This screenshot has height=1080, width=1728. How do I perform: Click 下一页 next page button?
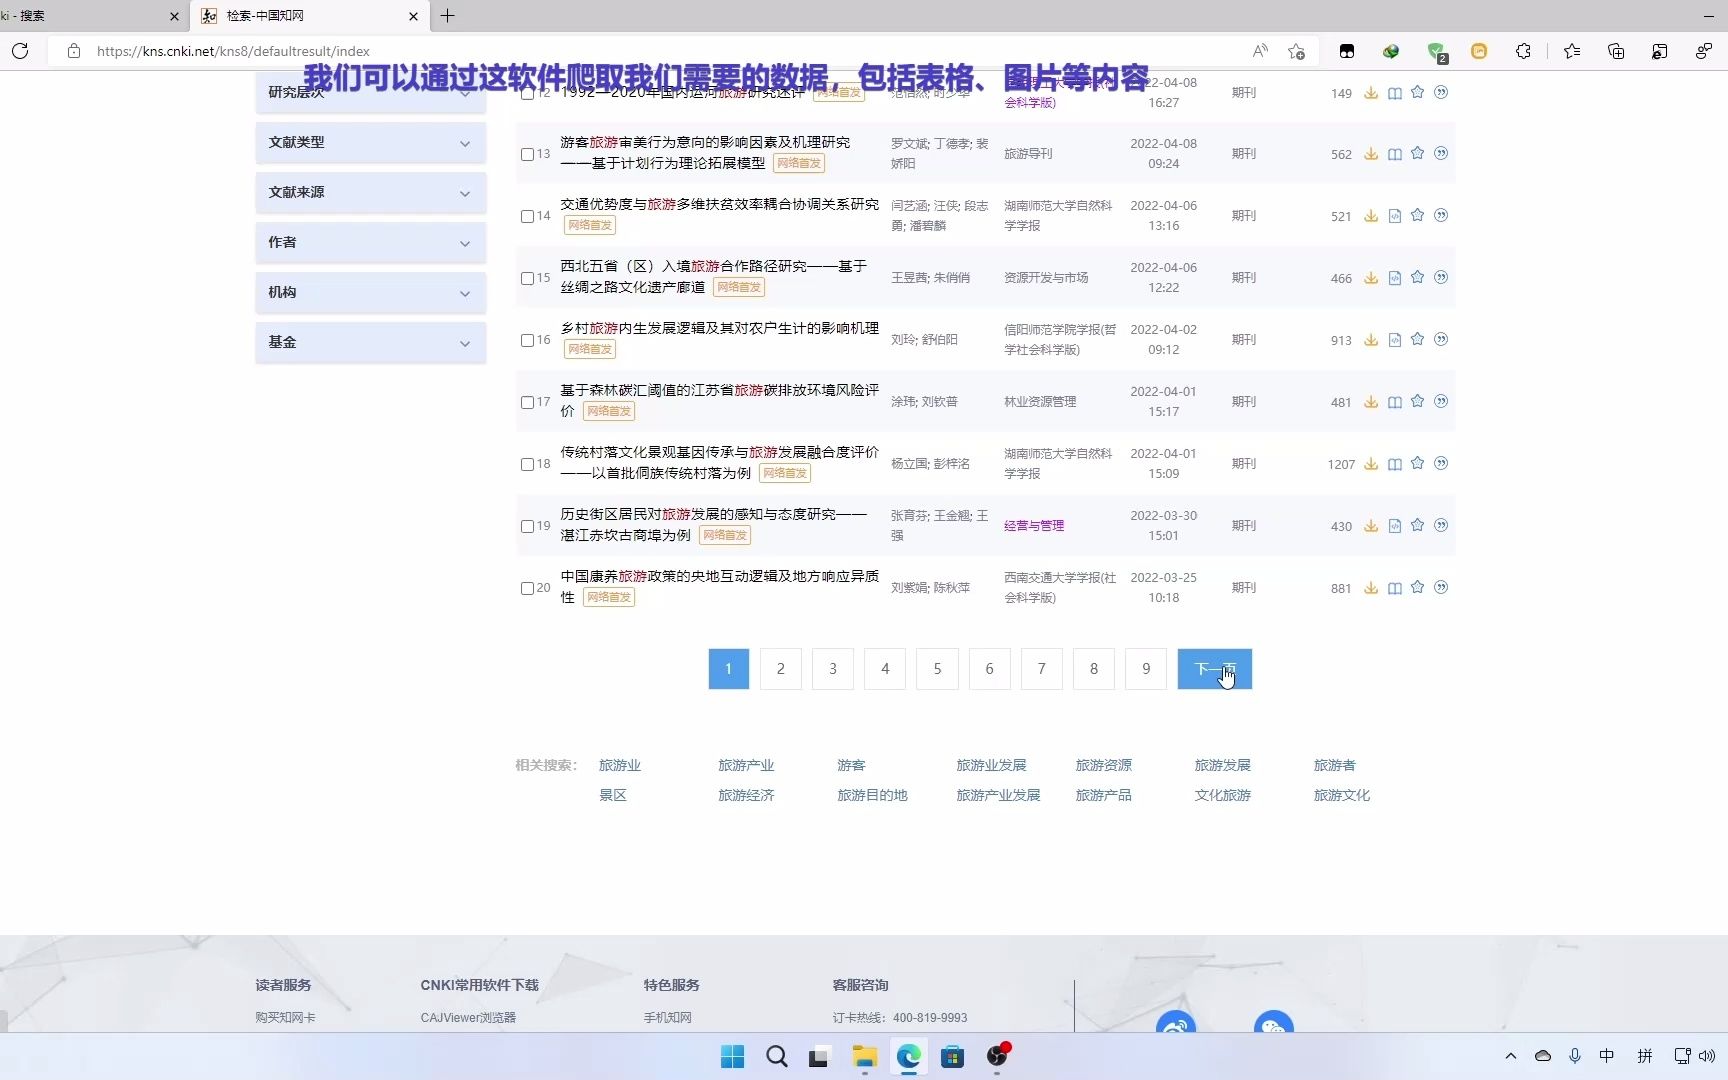1214,669
